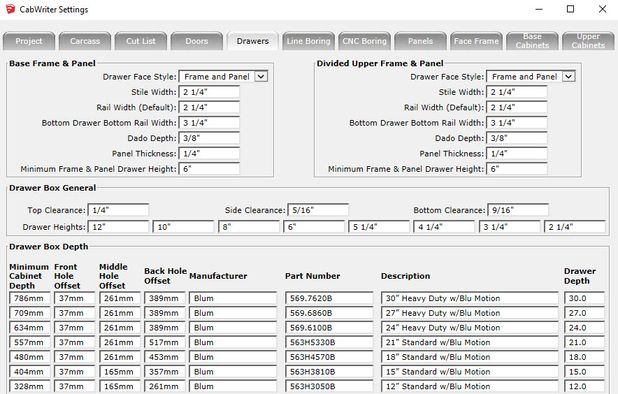The image size is (618, 394).
Task: Go to the Face Frame tab
Action: pos(477,41)
